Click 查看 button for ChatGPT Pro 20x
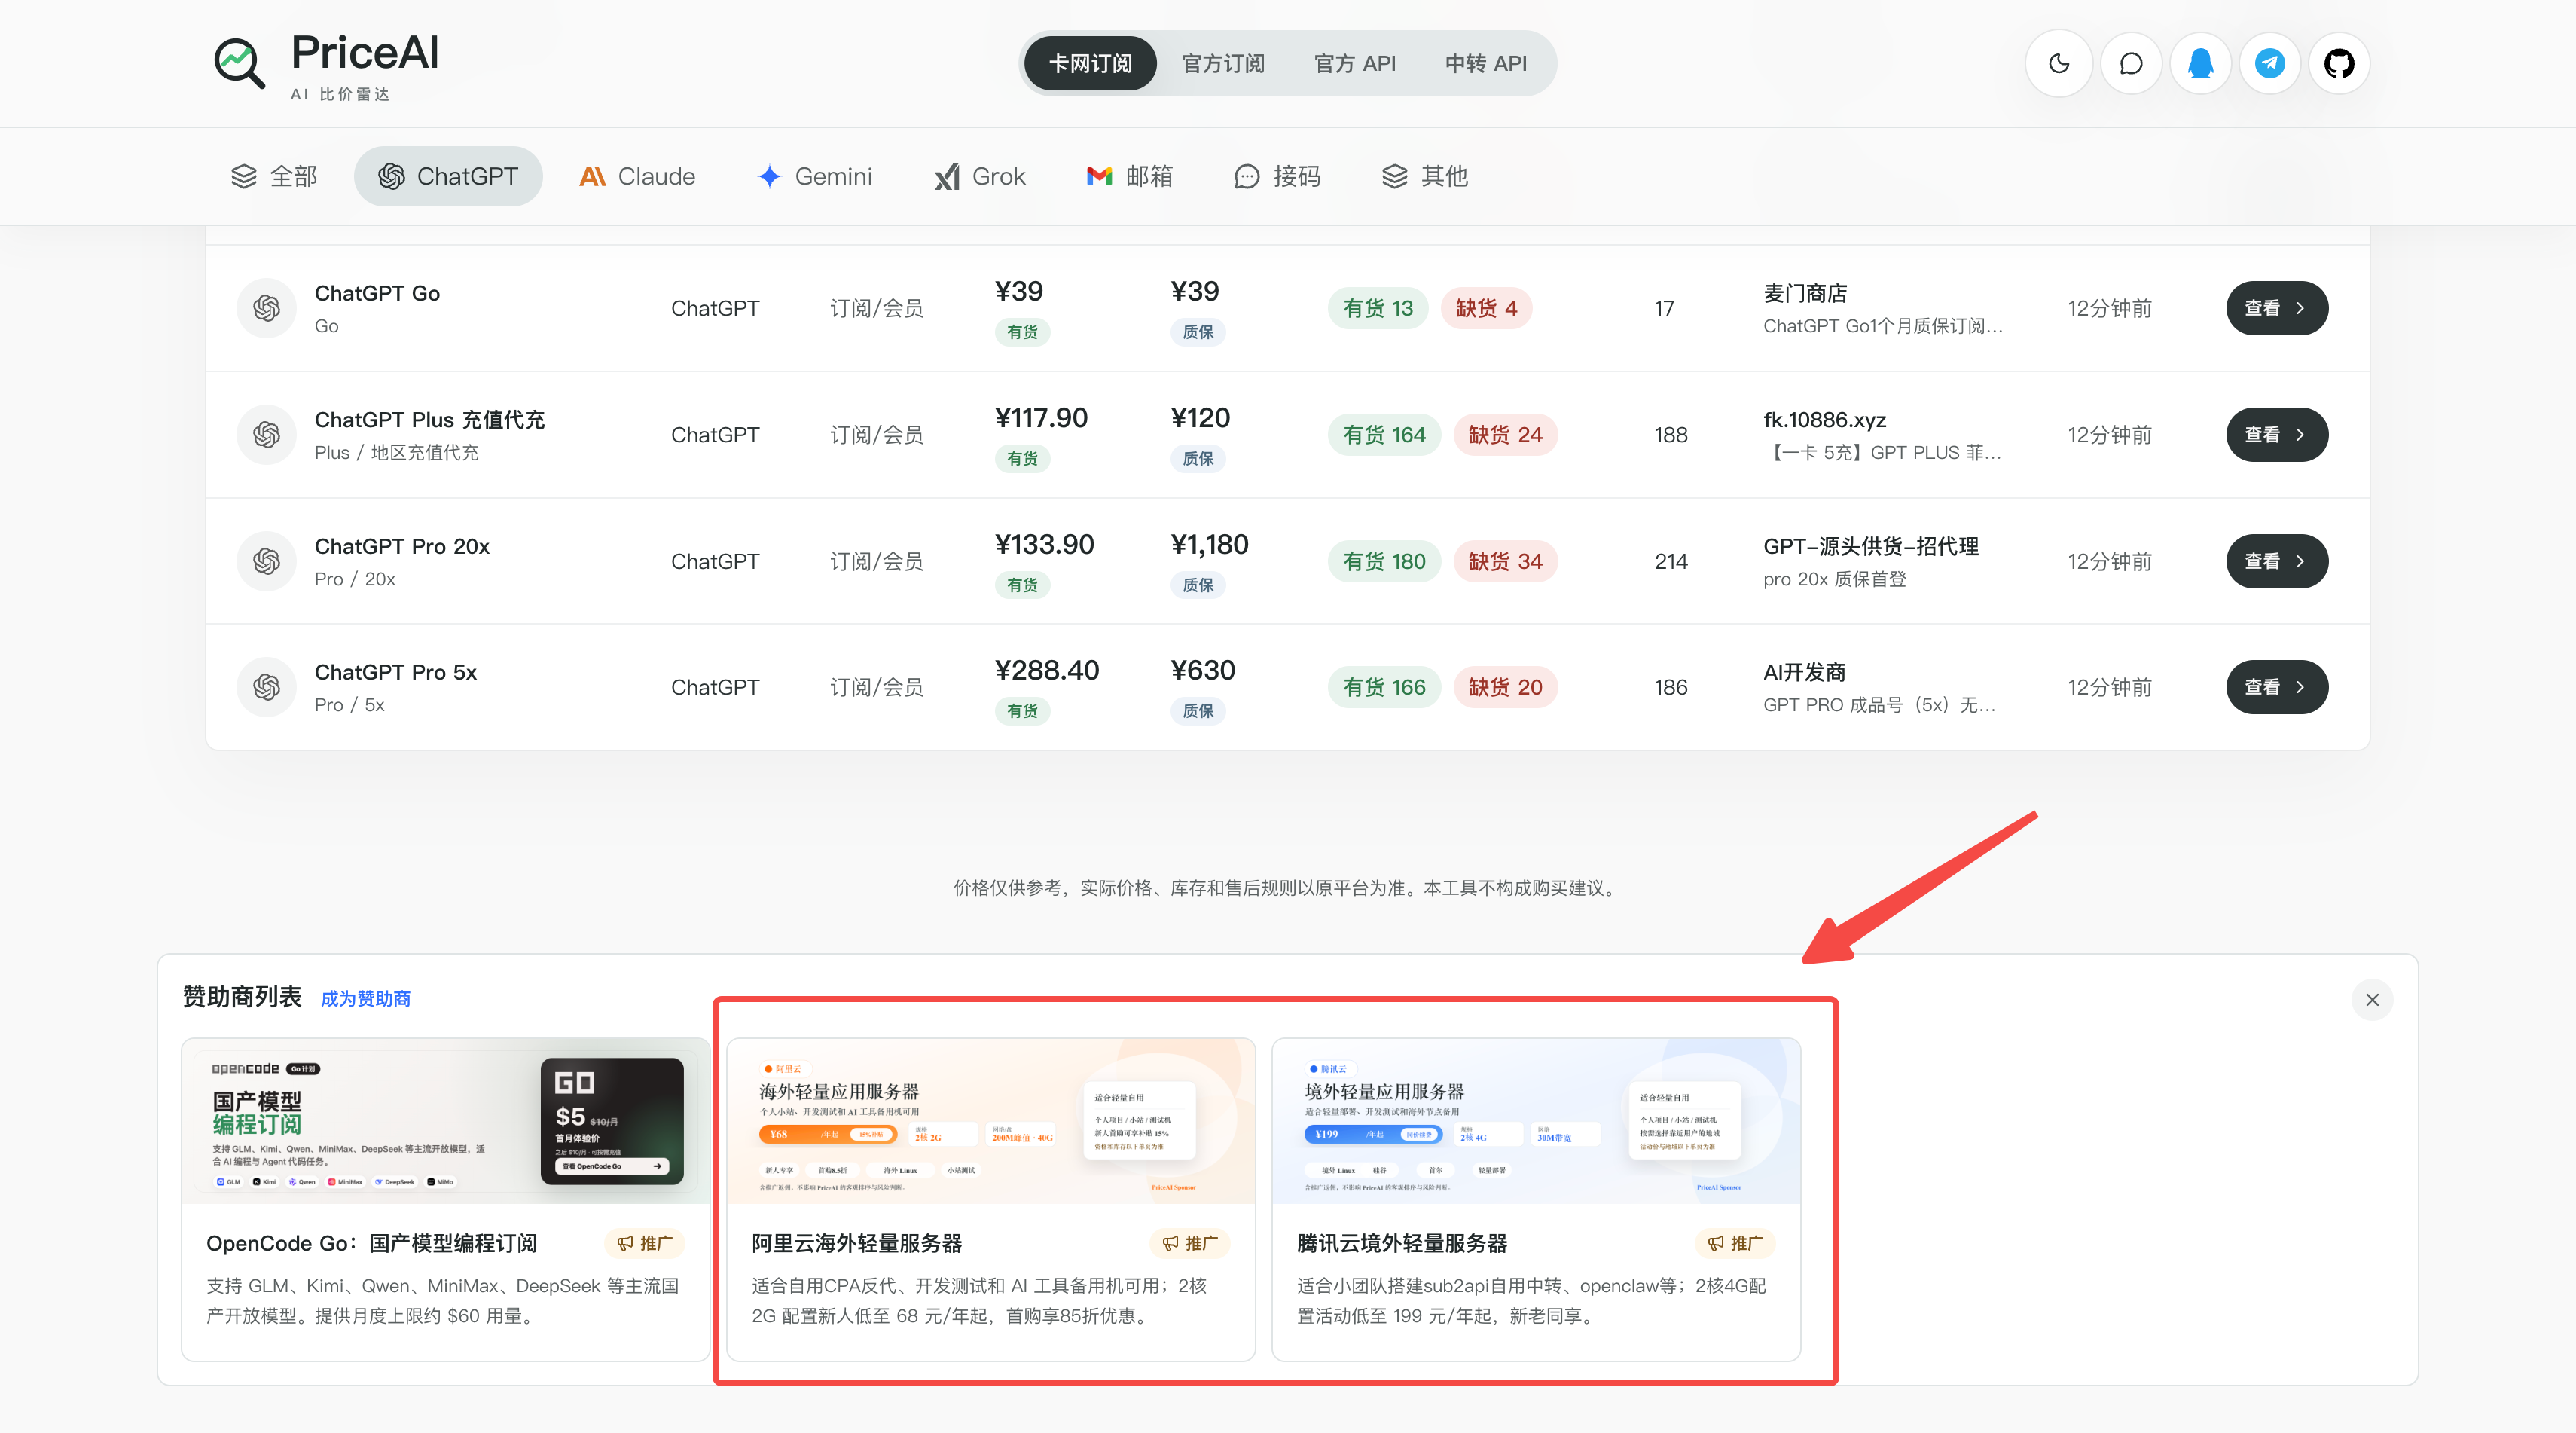This screenshot has height=1433, width=2576. 2276,561
